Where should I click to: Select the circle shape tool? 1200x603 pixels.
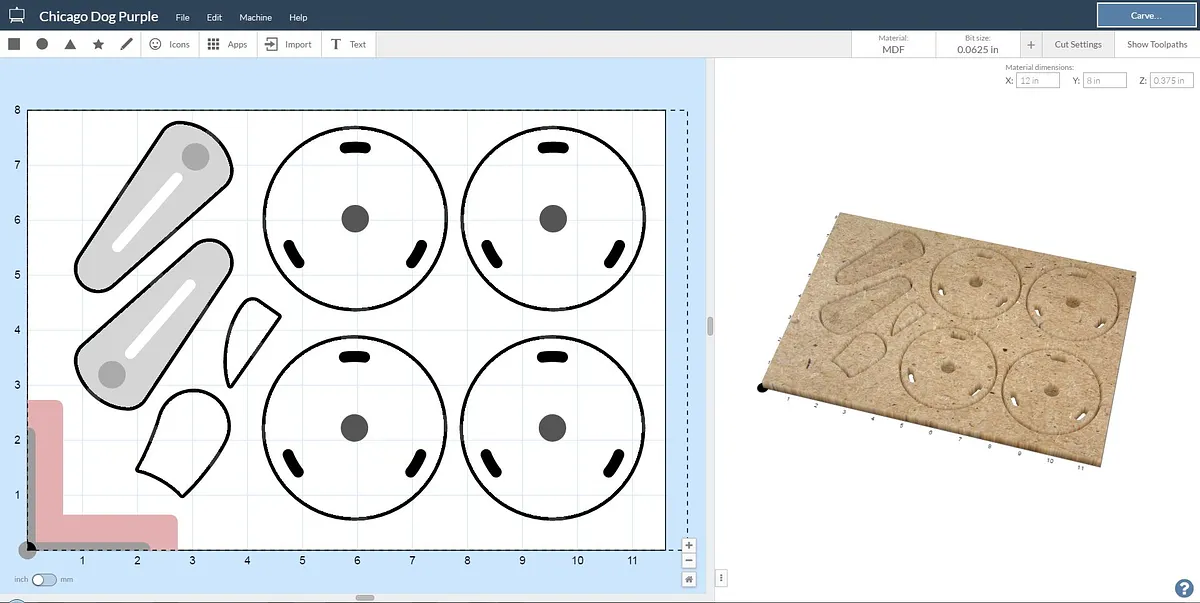pyautogui.click(x=42, y=44)
